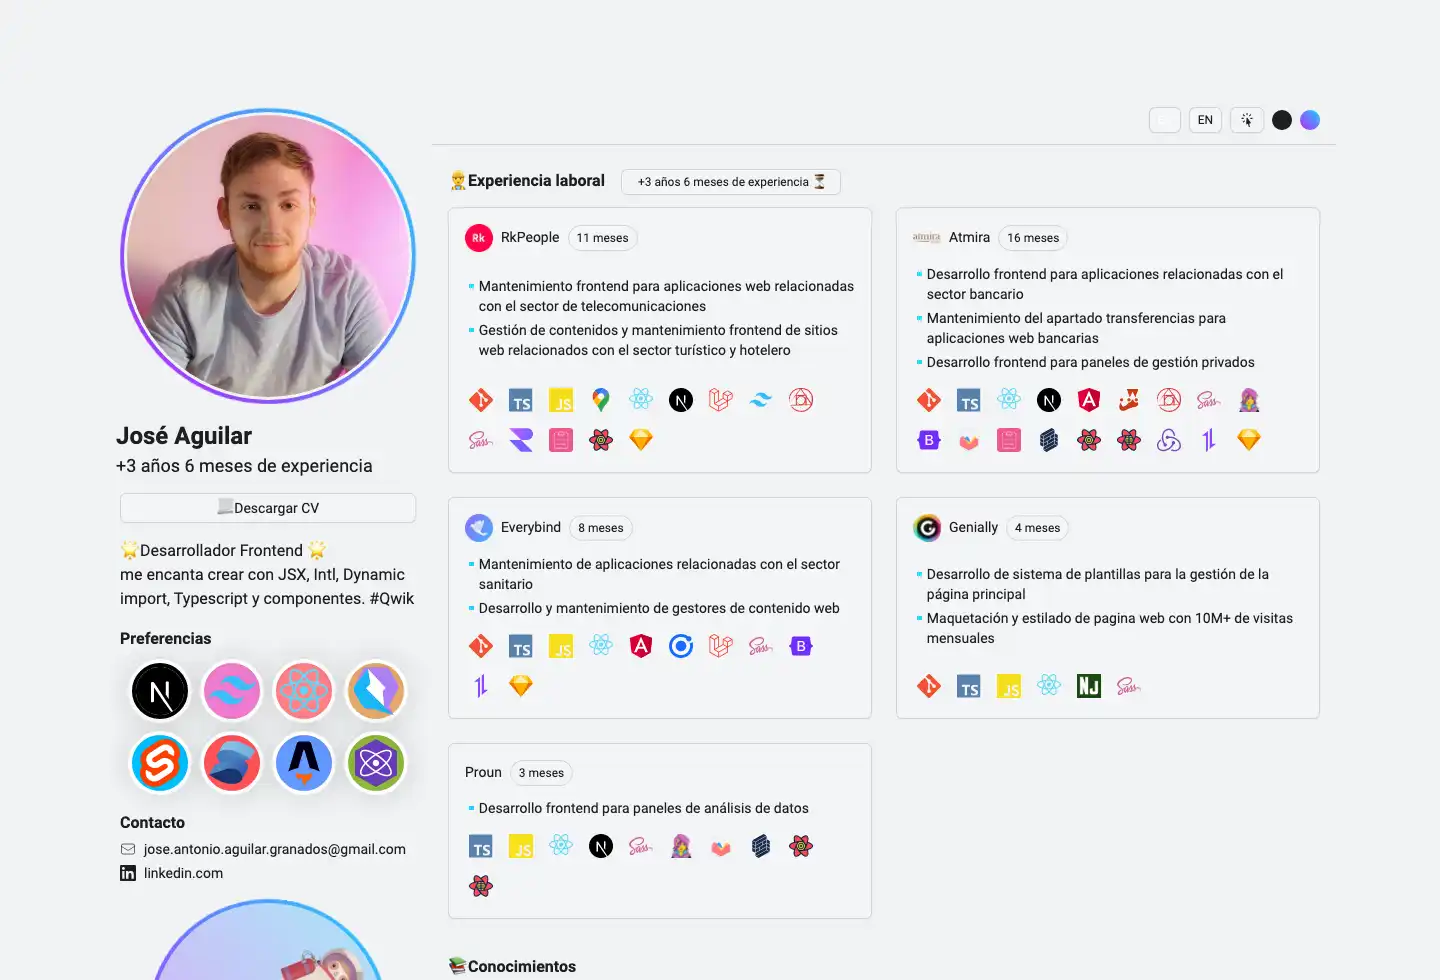Image resolution: width=1440 pixels, height=980 pixels.
Task: Click the Descargar CV button
Action: point(267,507)
